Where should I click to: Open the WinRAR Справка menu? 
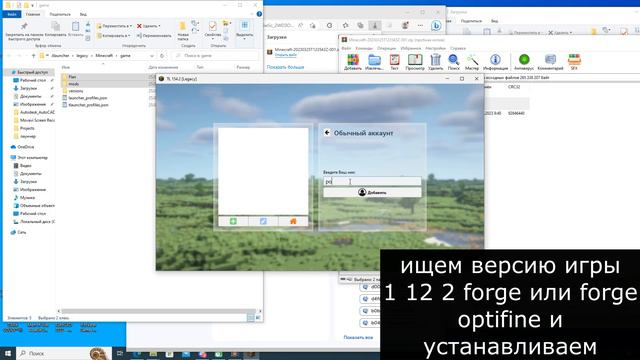[x=458, y=48]
